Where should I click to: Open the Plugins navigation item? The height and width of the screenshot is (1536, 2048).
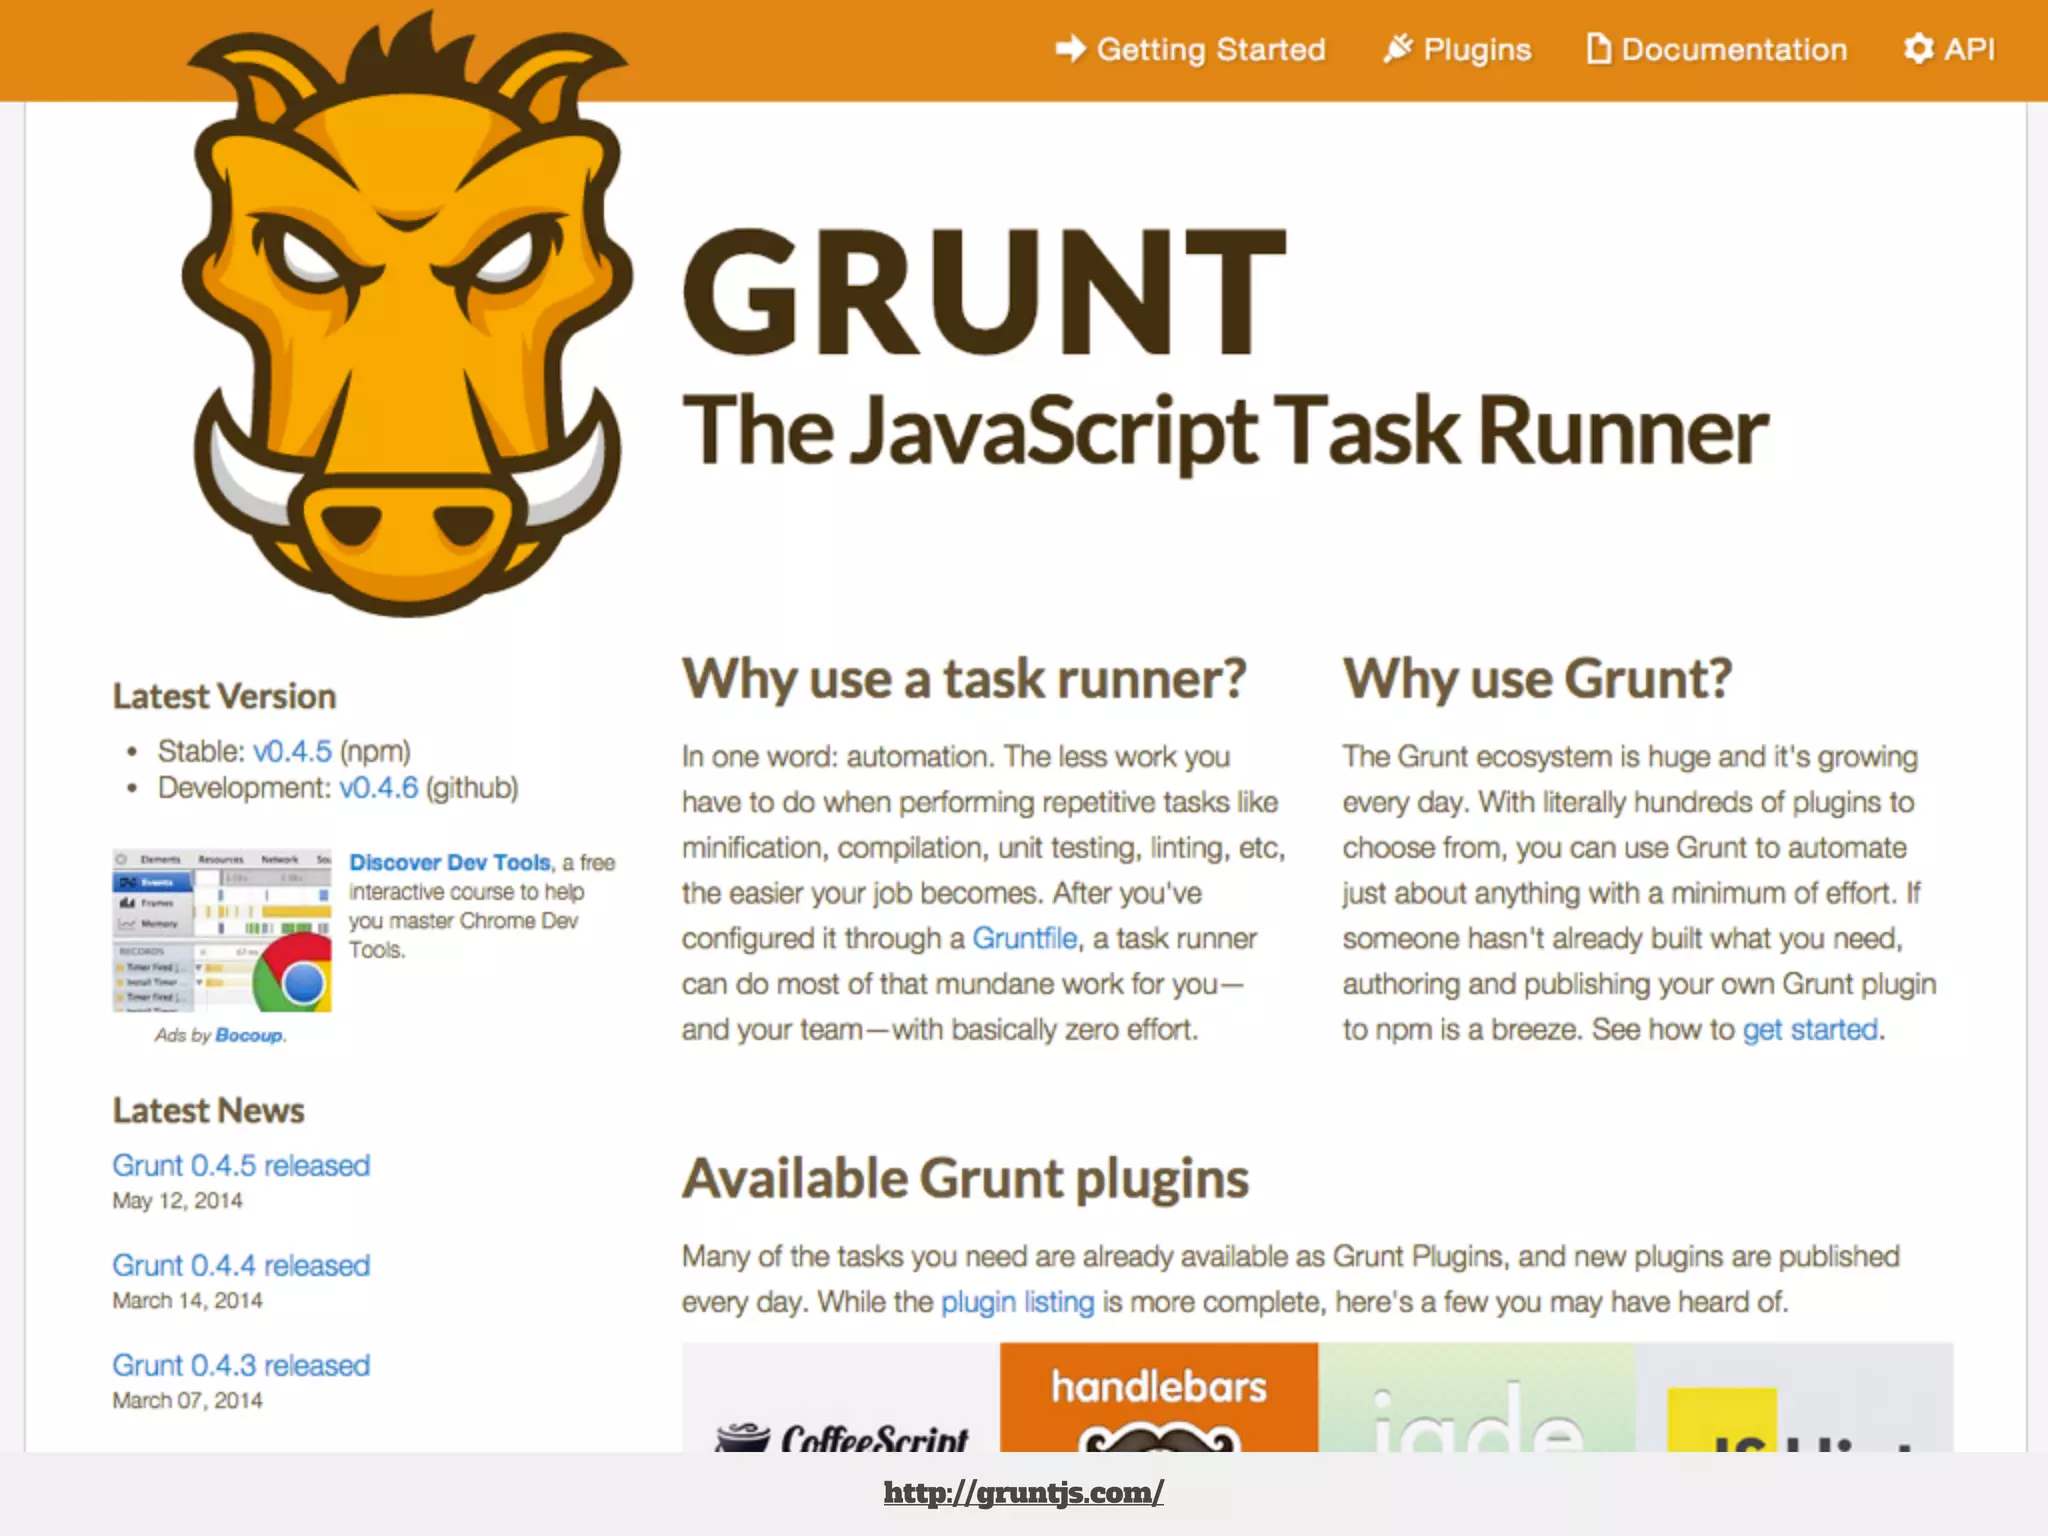pyautogui.click(x=1457, y=49)
